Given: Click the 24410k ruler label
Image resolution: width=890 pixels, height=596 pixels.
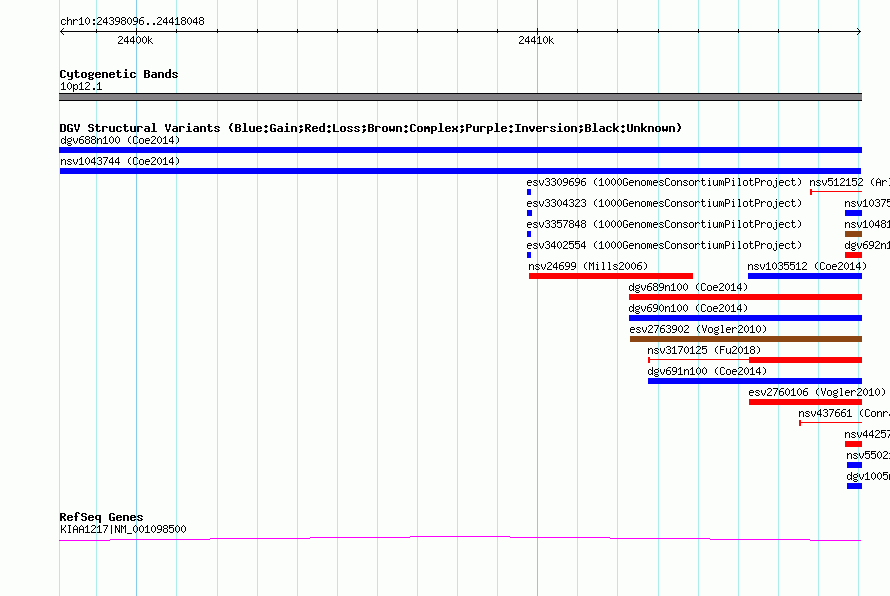Looking at the screenshot, I should click(x=536, y=40).
